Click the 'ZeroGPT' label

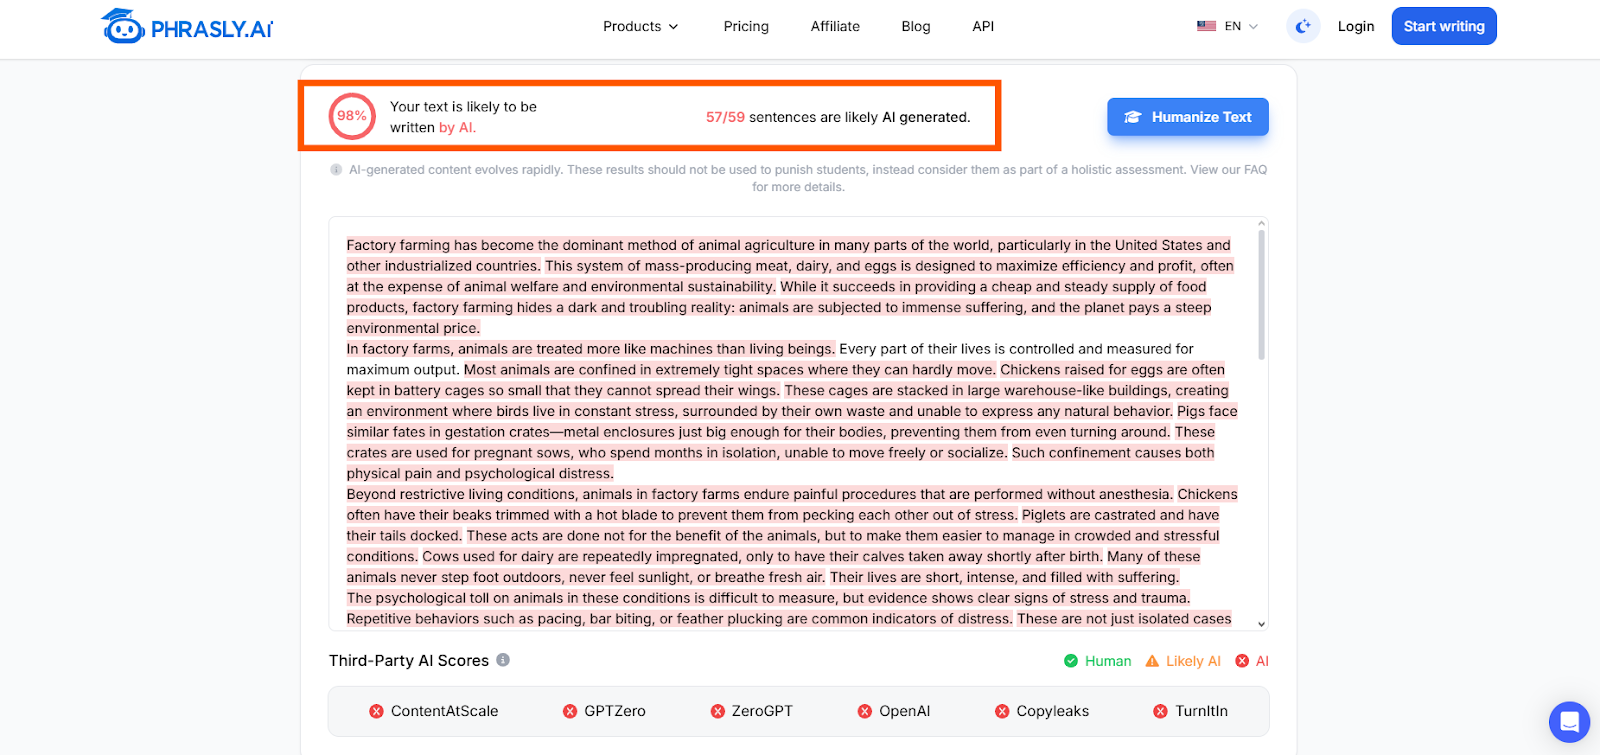click(762, 711)
